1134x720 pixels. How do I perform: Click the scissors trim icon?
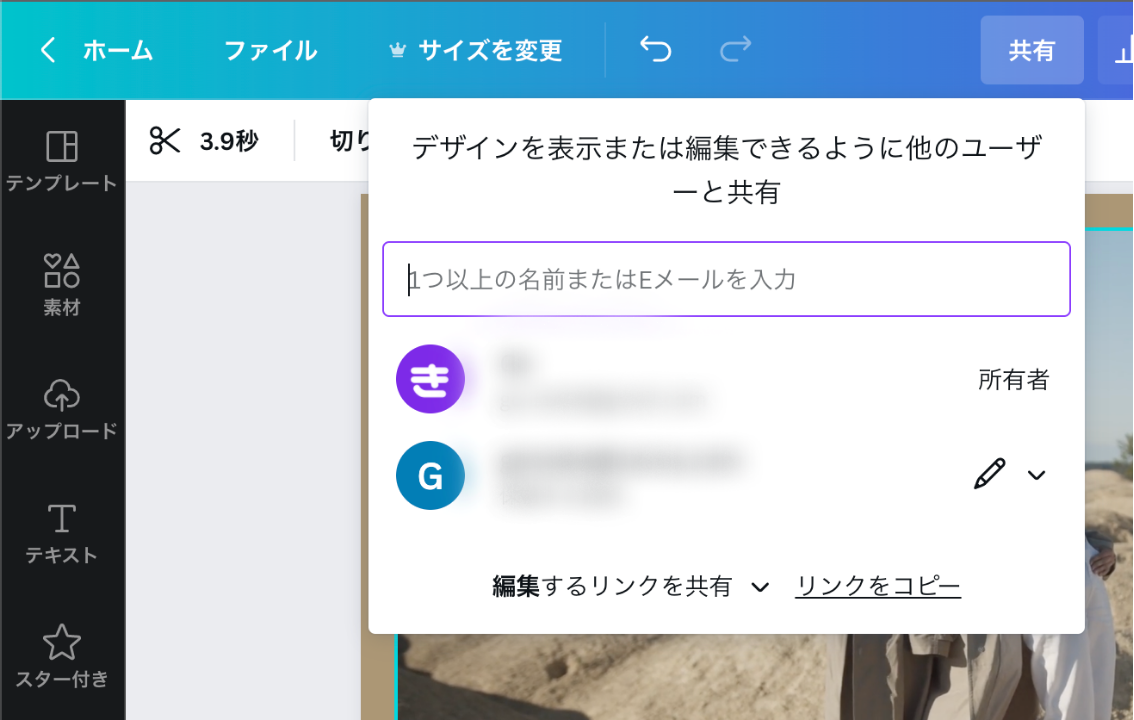tap(165, 140)
